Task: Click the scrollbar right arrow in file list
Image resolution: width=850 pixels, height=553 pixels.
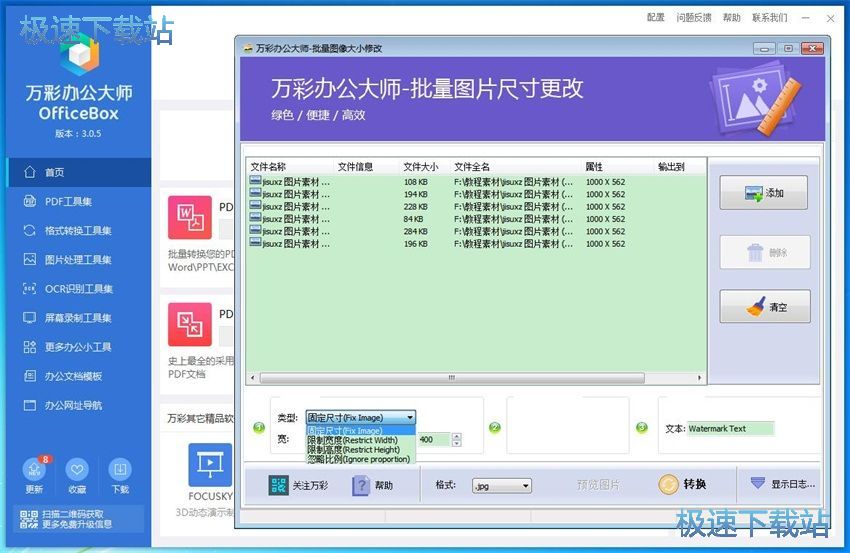Action: tap(699, 377)
